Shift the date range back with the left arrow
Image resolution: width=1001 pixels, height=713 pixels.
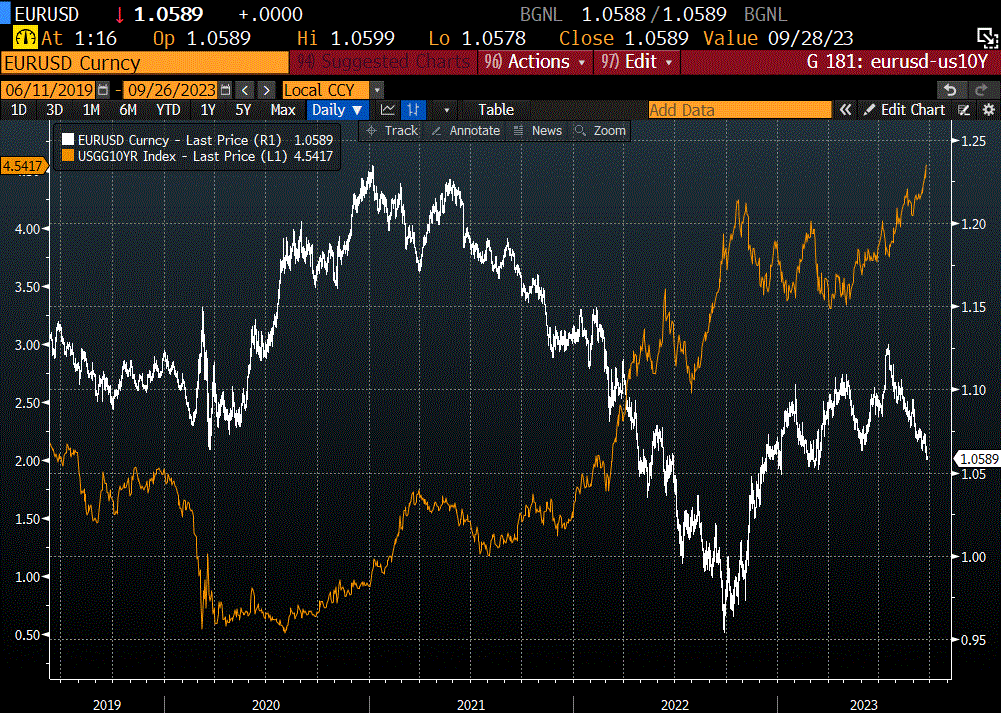click(245, 90)
